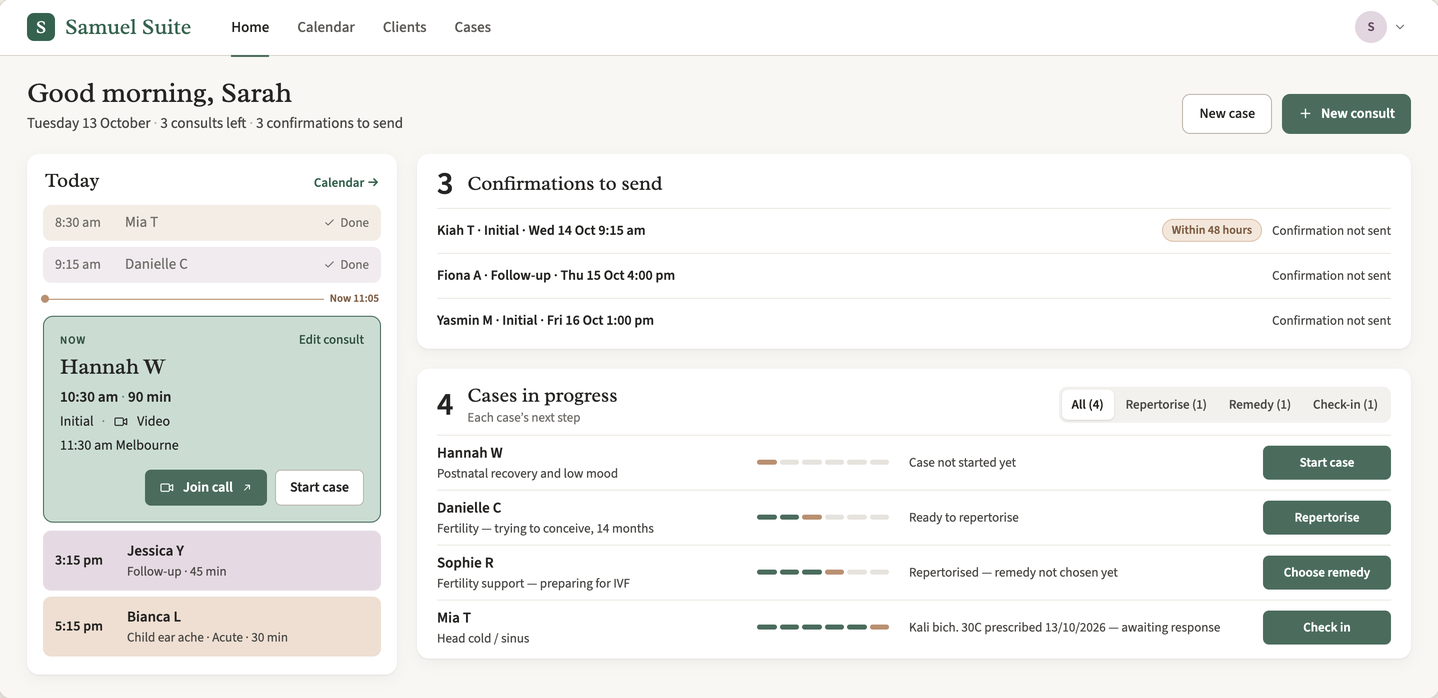Image resolution: width=1438 pixels, height=698 pixels.
Task: Switch to the Cases tab
Action: pos(472,27)
